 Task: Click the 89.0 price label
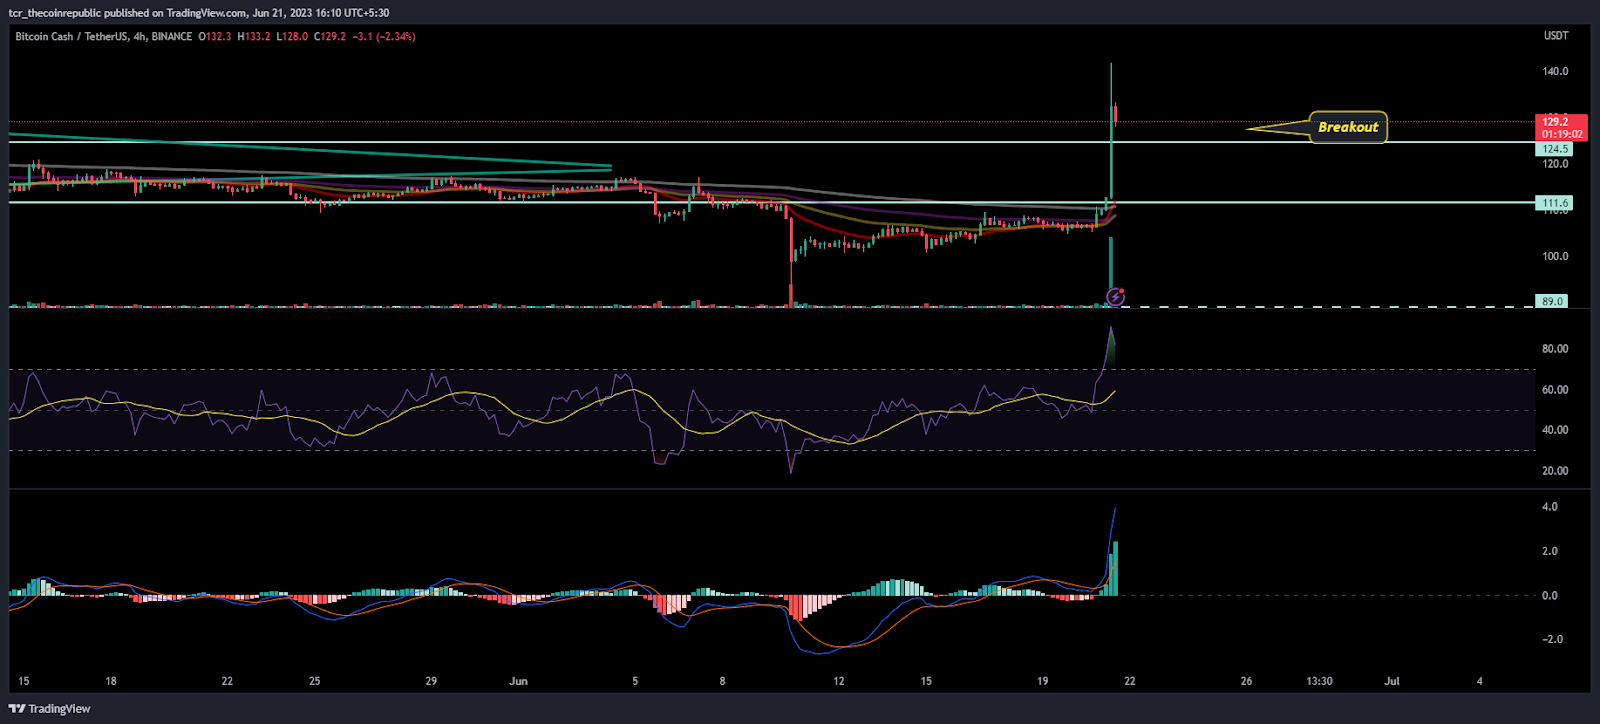point(1552,301)
